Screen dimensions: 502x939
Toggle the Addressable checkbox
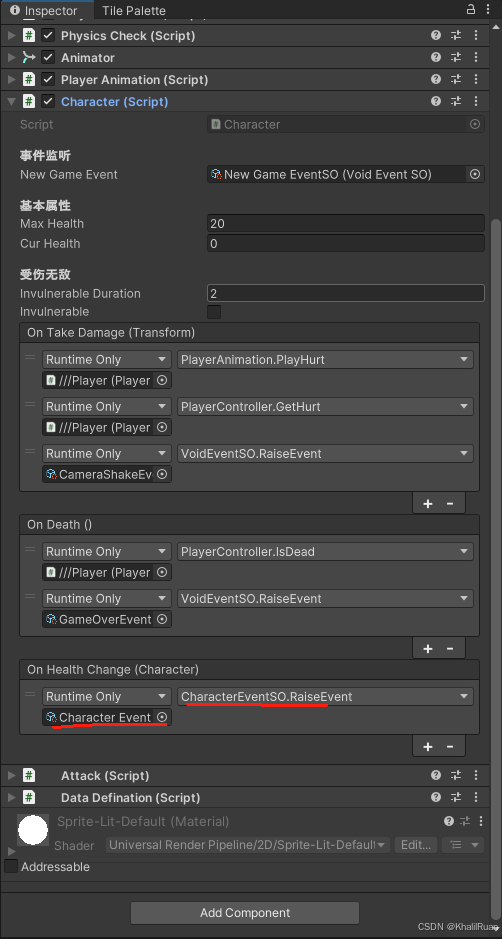11,867
